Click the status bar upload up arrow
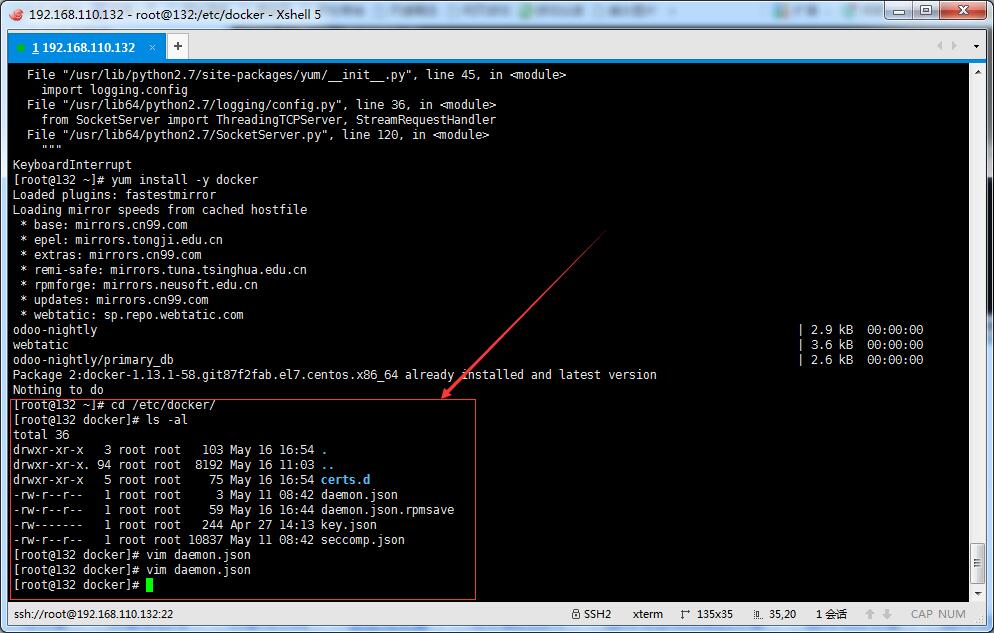 (x=870, y=614)
